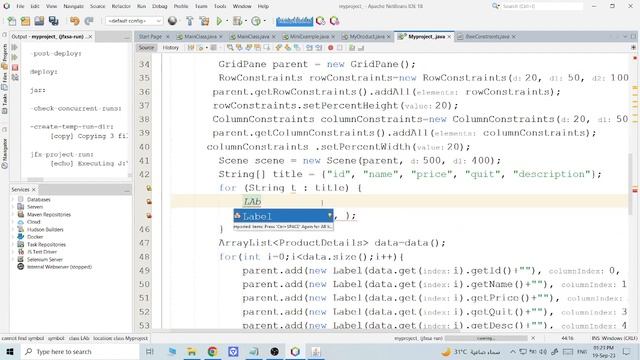
Task: Minimize the Output panel
Action: coord(127,37)
